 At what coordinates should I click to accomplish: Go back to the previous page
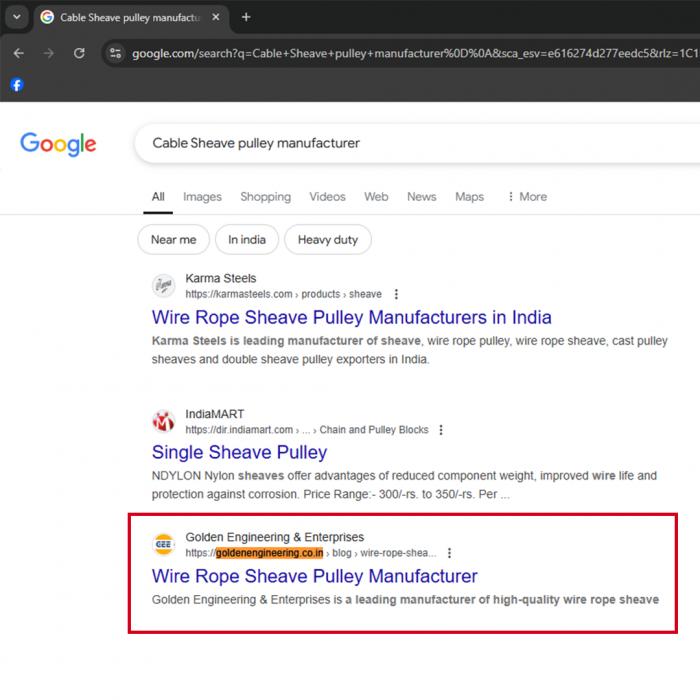point(19,54)
